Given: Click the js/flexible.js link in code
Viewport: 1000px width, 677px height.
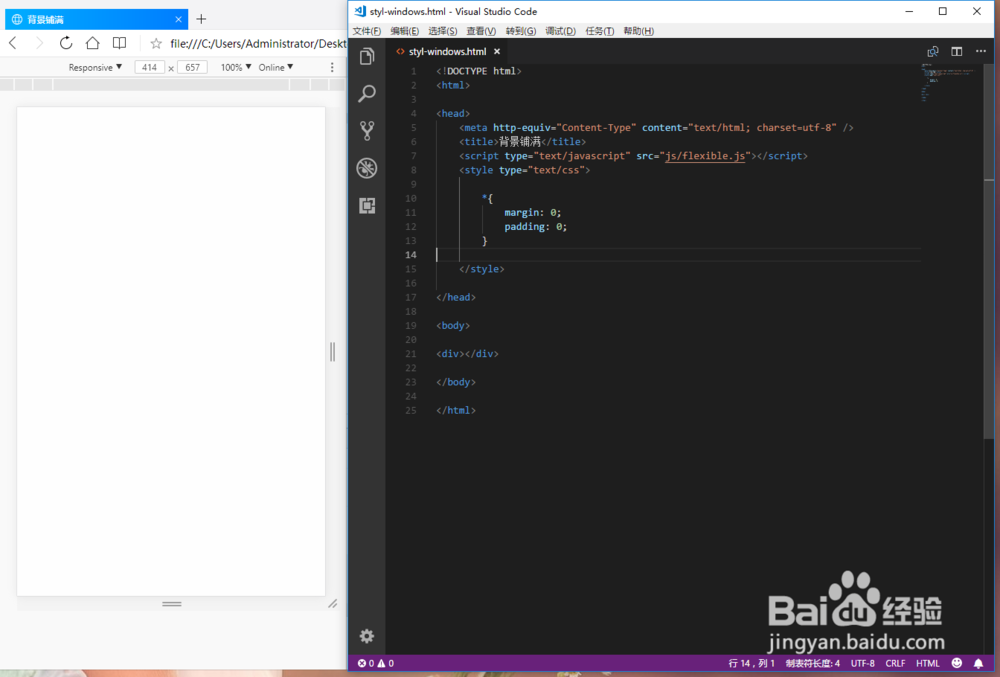Looking at the screenshot, I should click(x=705, y=156).
